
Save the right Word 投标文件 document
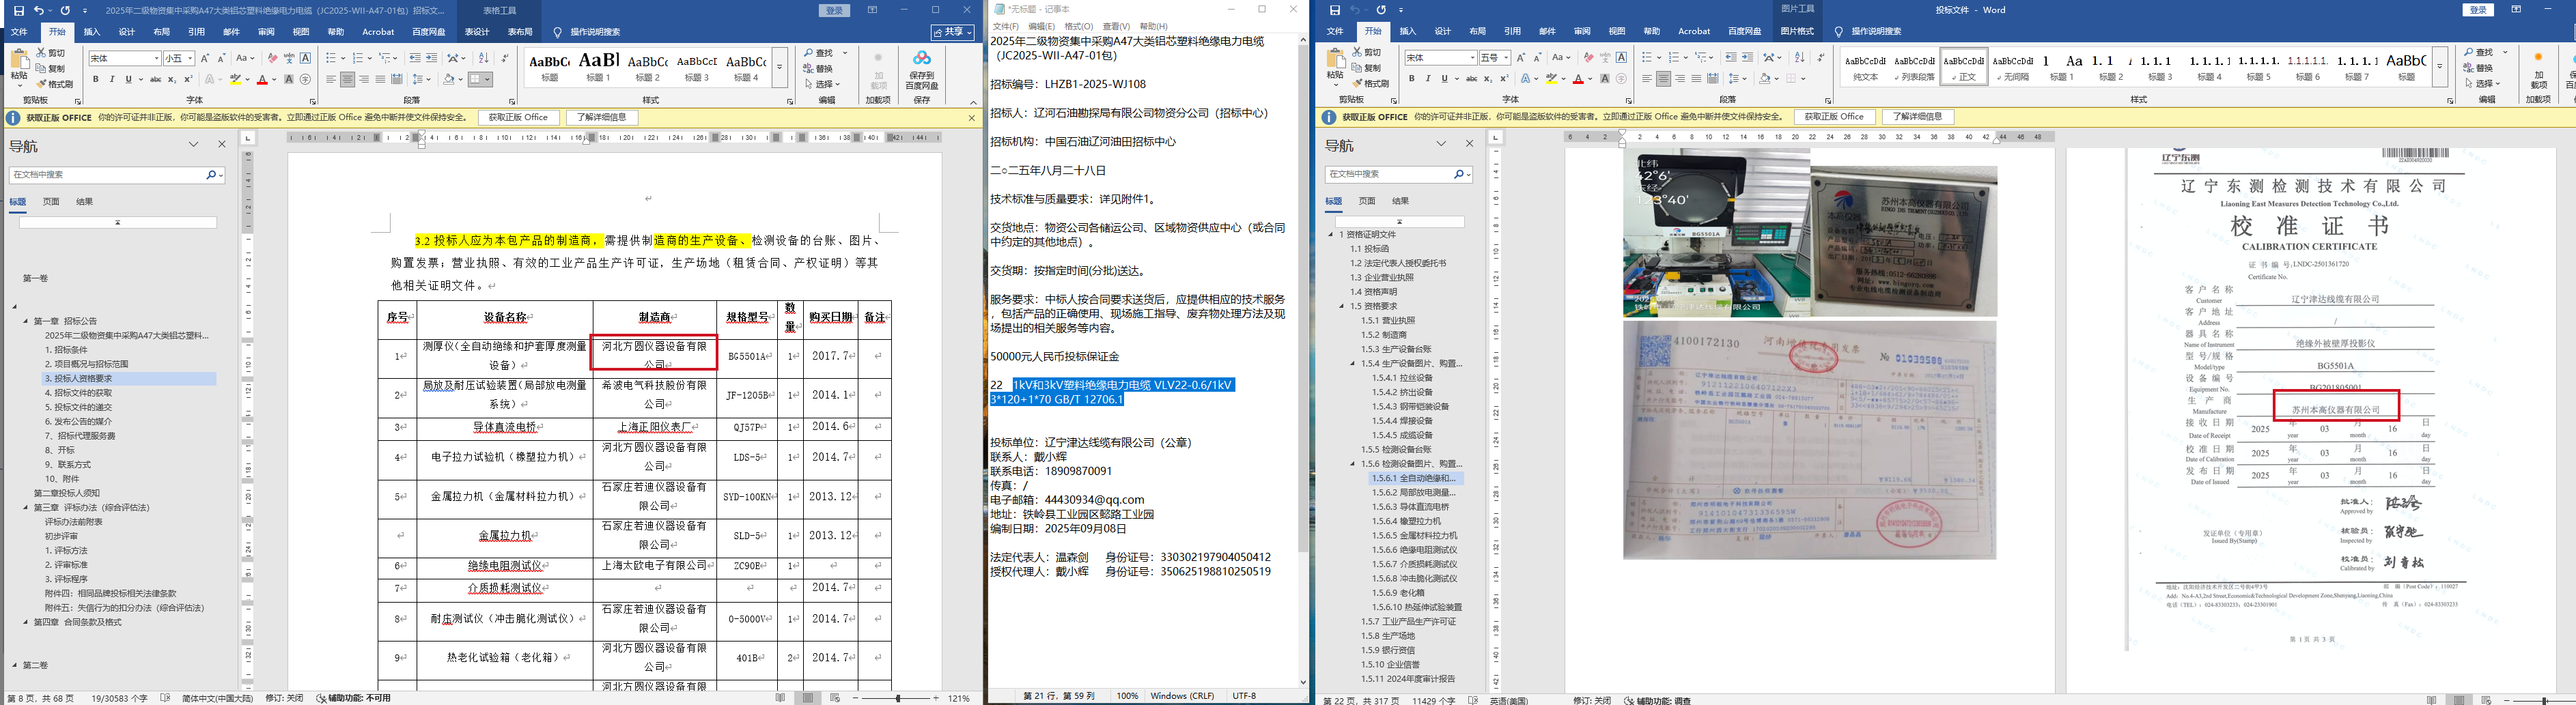[x=1335, y=10]
